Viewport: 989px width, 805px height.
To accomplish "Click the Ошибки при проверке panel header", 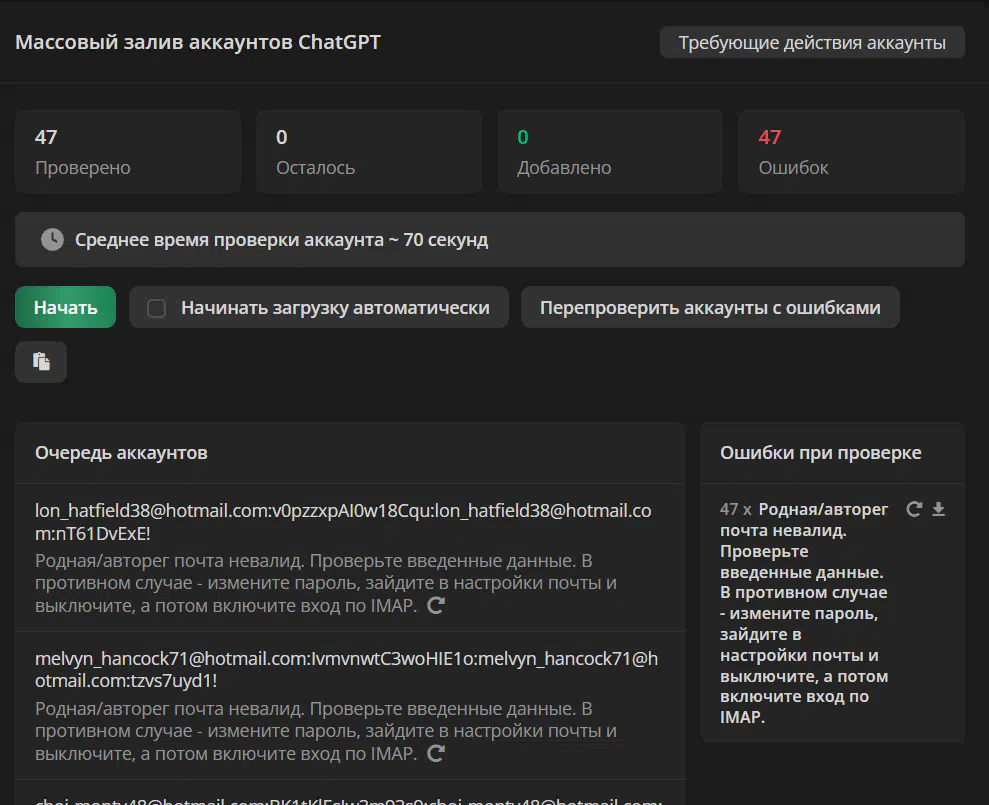I will point(820,453).
